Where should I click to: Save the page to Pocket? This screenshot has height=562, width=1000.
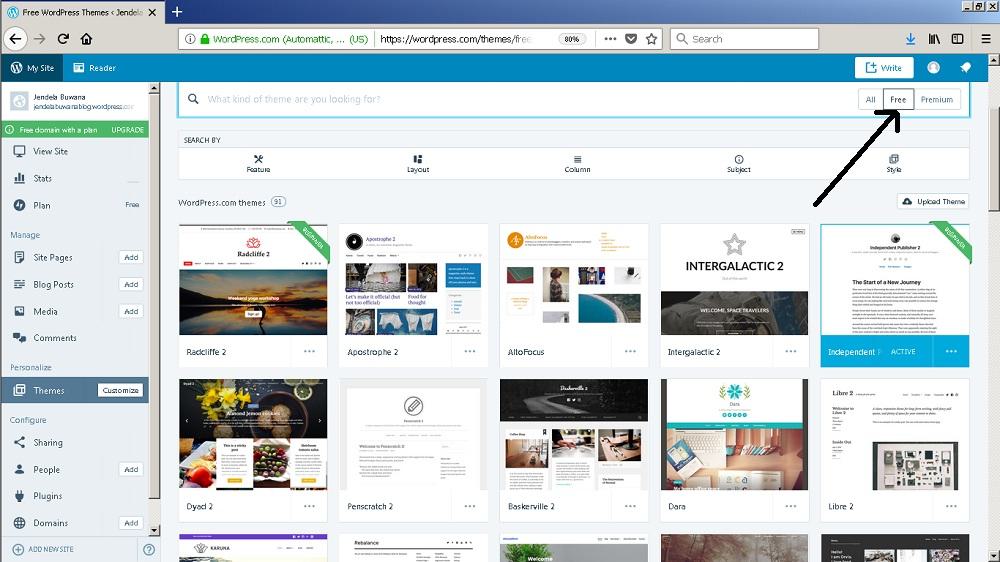click(x=631, y=39)
